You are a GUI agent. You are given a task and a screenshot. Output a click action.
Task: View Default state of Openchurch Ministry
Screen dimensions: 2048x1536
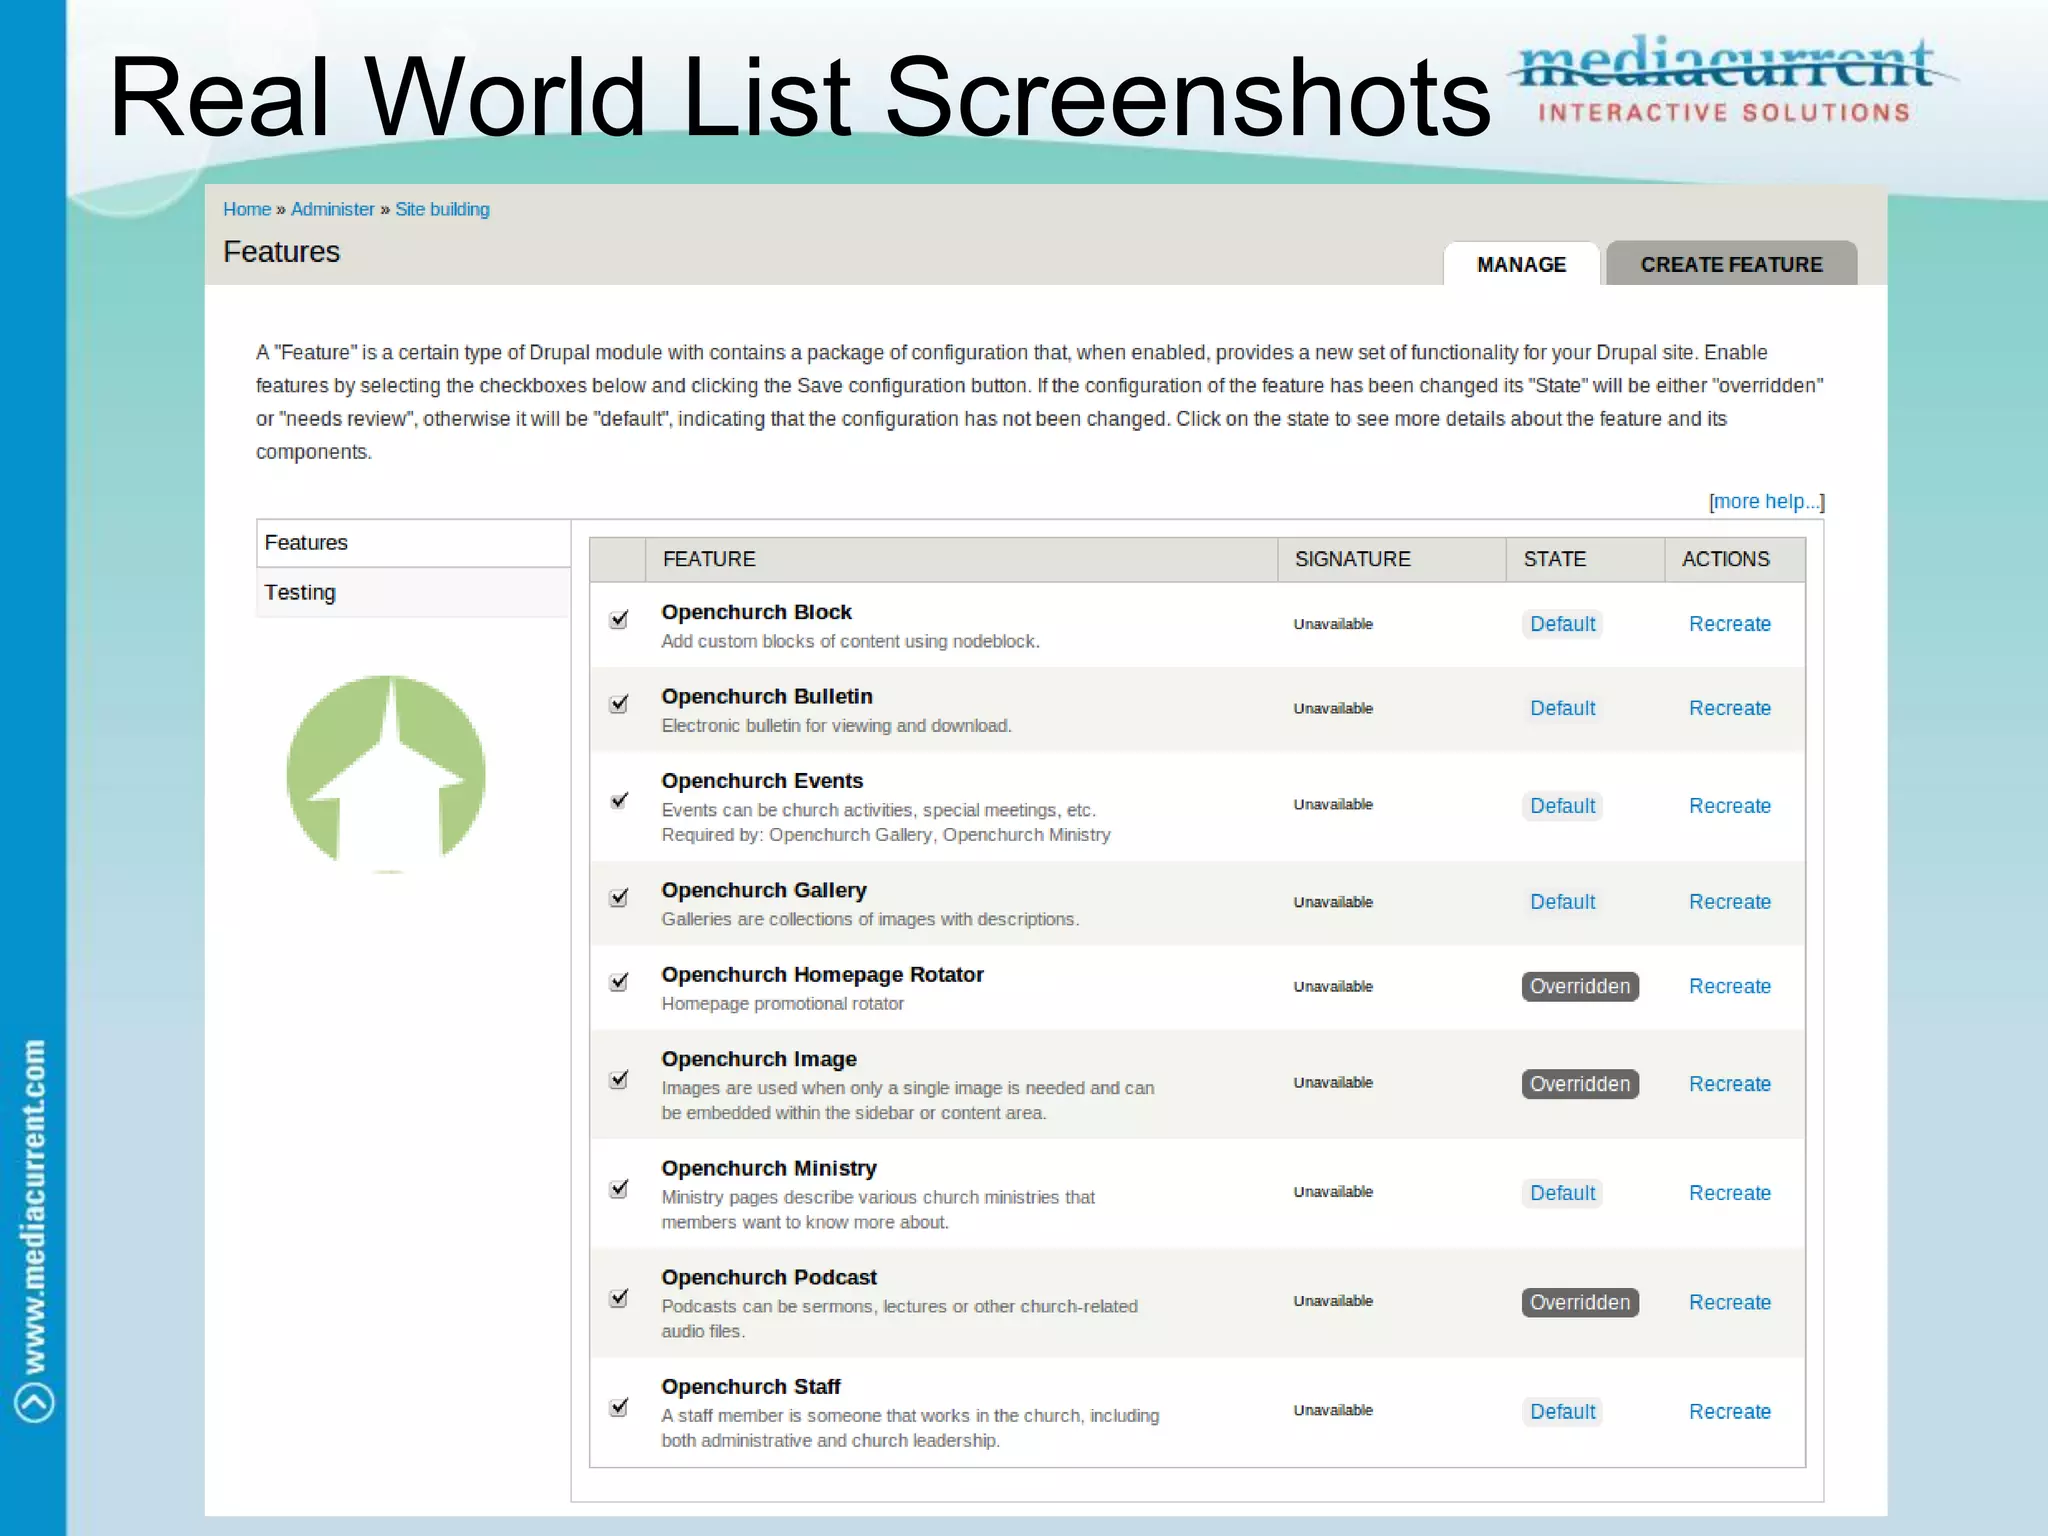click(x=1562, y=1193)
